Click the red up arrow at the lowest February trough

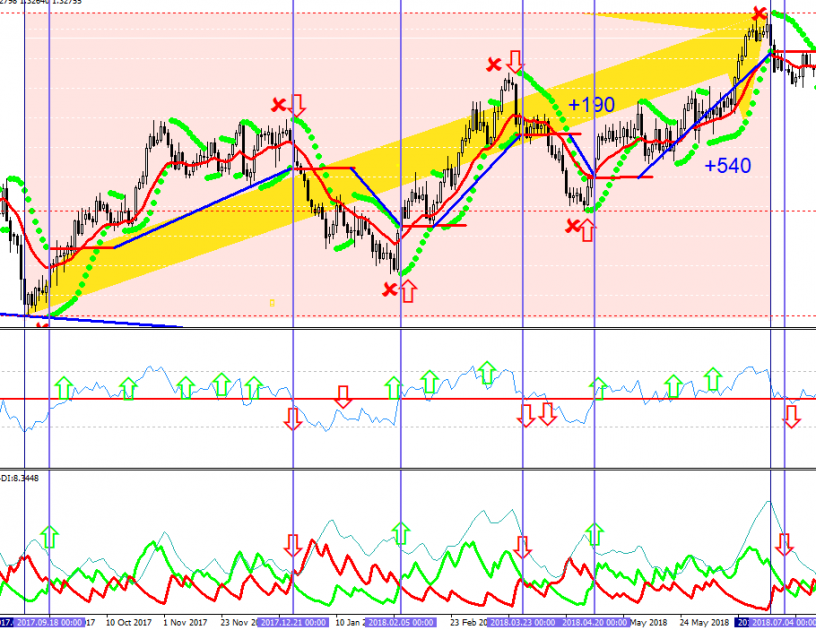click(408, 291)
